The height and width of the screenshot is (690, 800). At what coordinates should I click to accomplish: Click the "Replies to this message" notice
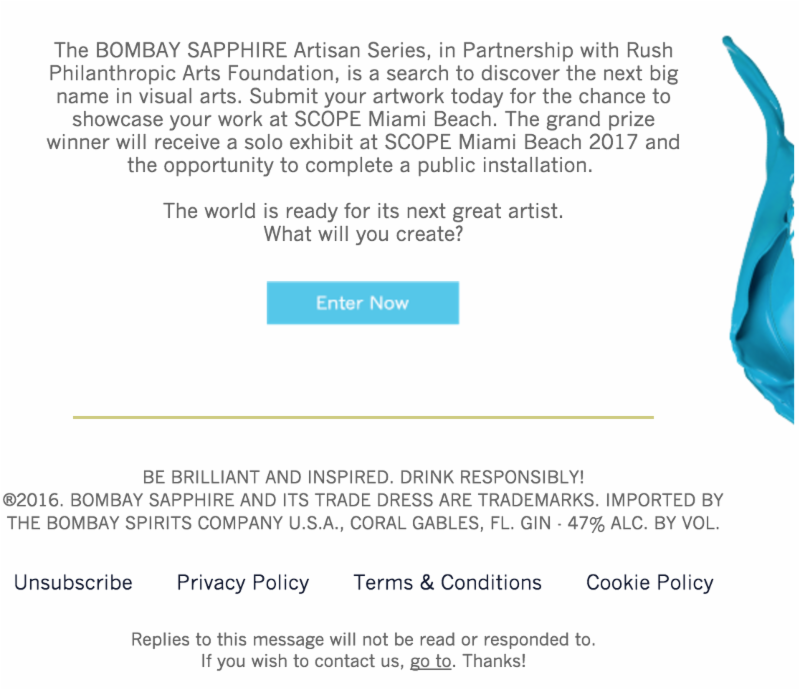(363, 639)
